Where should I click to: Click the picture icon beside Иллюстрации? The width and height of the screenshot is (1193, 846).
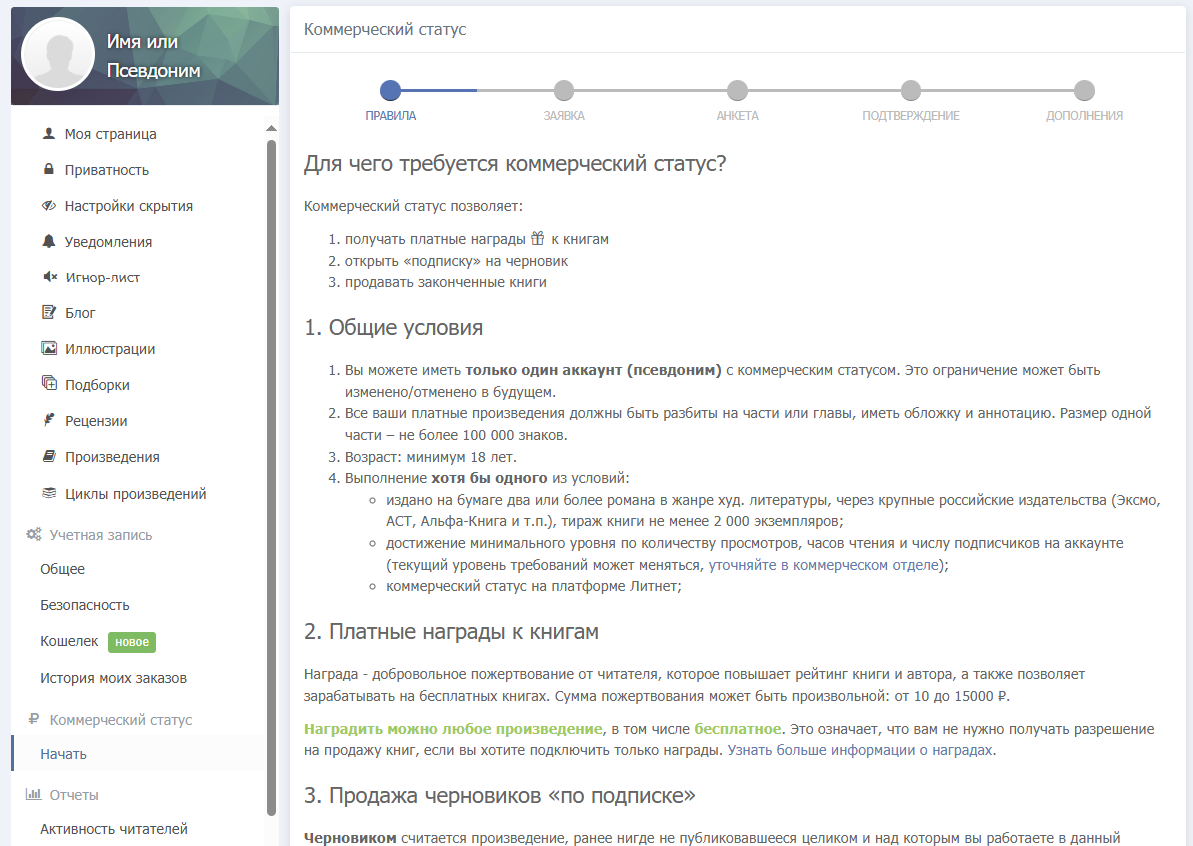click(x=49, y=348)
